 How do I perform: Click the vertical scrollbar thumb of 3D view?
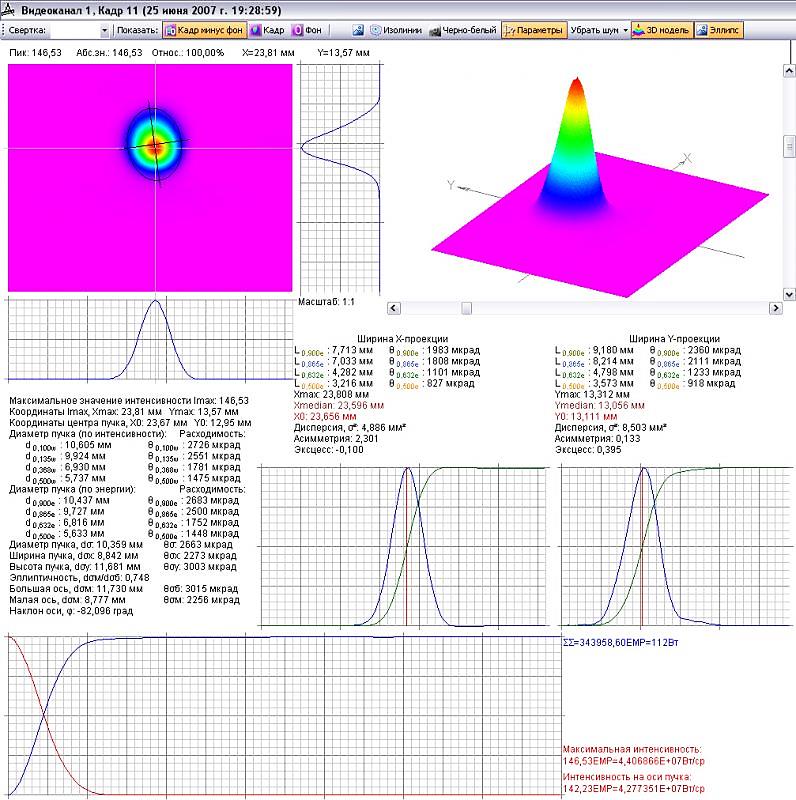789,146
